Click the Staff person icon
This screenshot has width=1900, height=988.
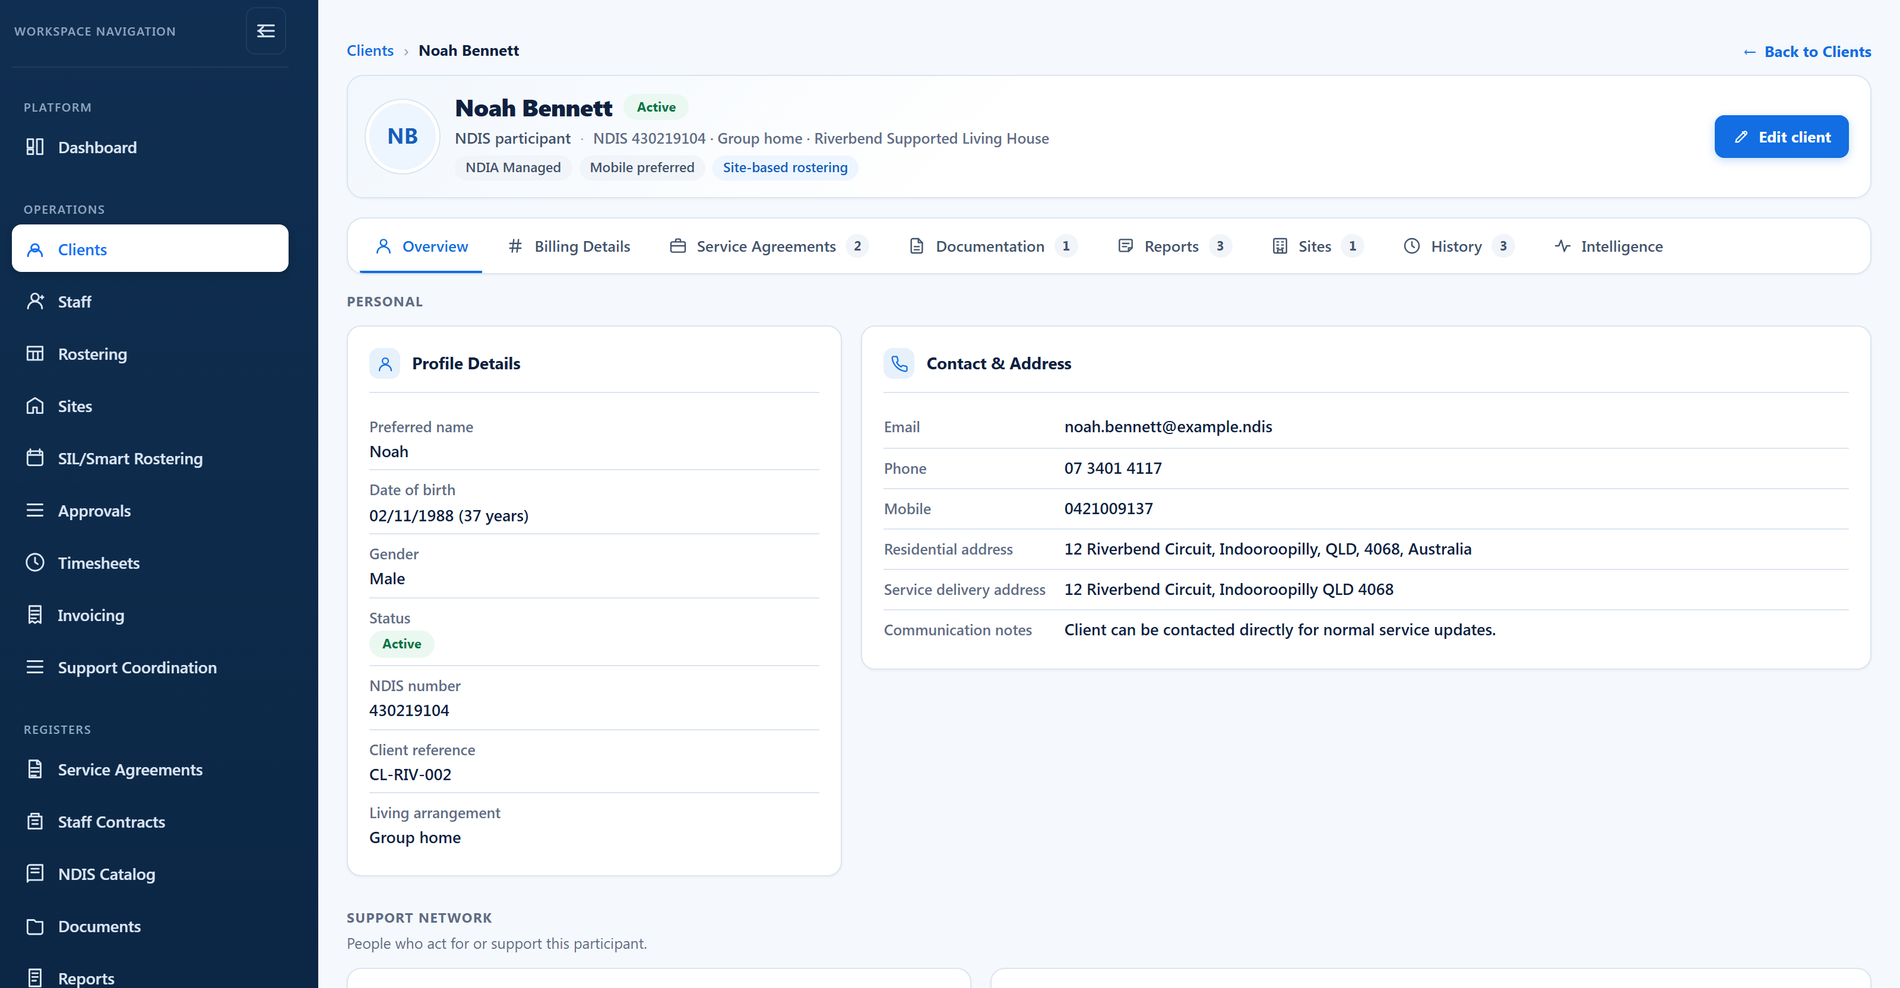(35, 301)
